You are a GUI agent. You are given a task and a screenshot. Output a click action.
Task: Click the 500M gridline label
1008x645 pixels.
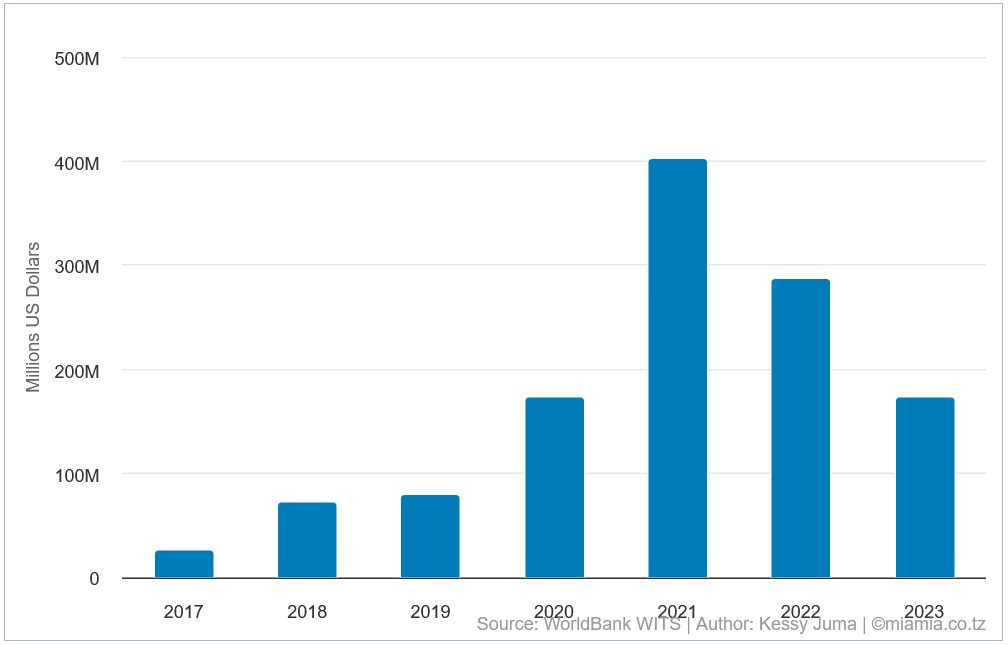coord(78,58)
